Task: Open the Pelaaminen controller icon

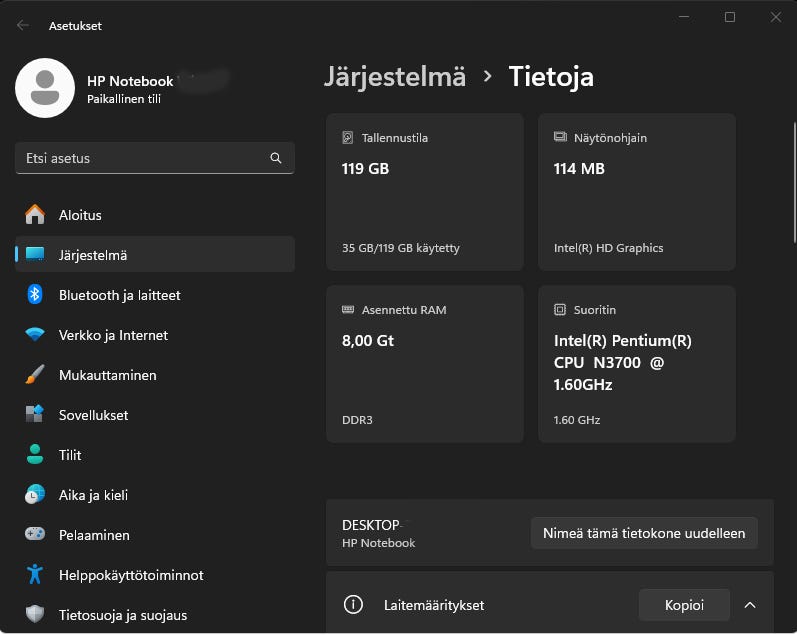Action: click(x=35, y=535)
